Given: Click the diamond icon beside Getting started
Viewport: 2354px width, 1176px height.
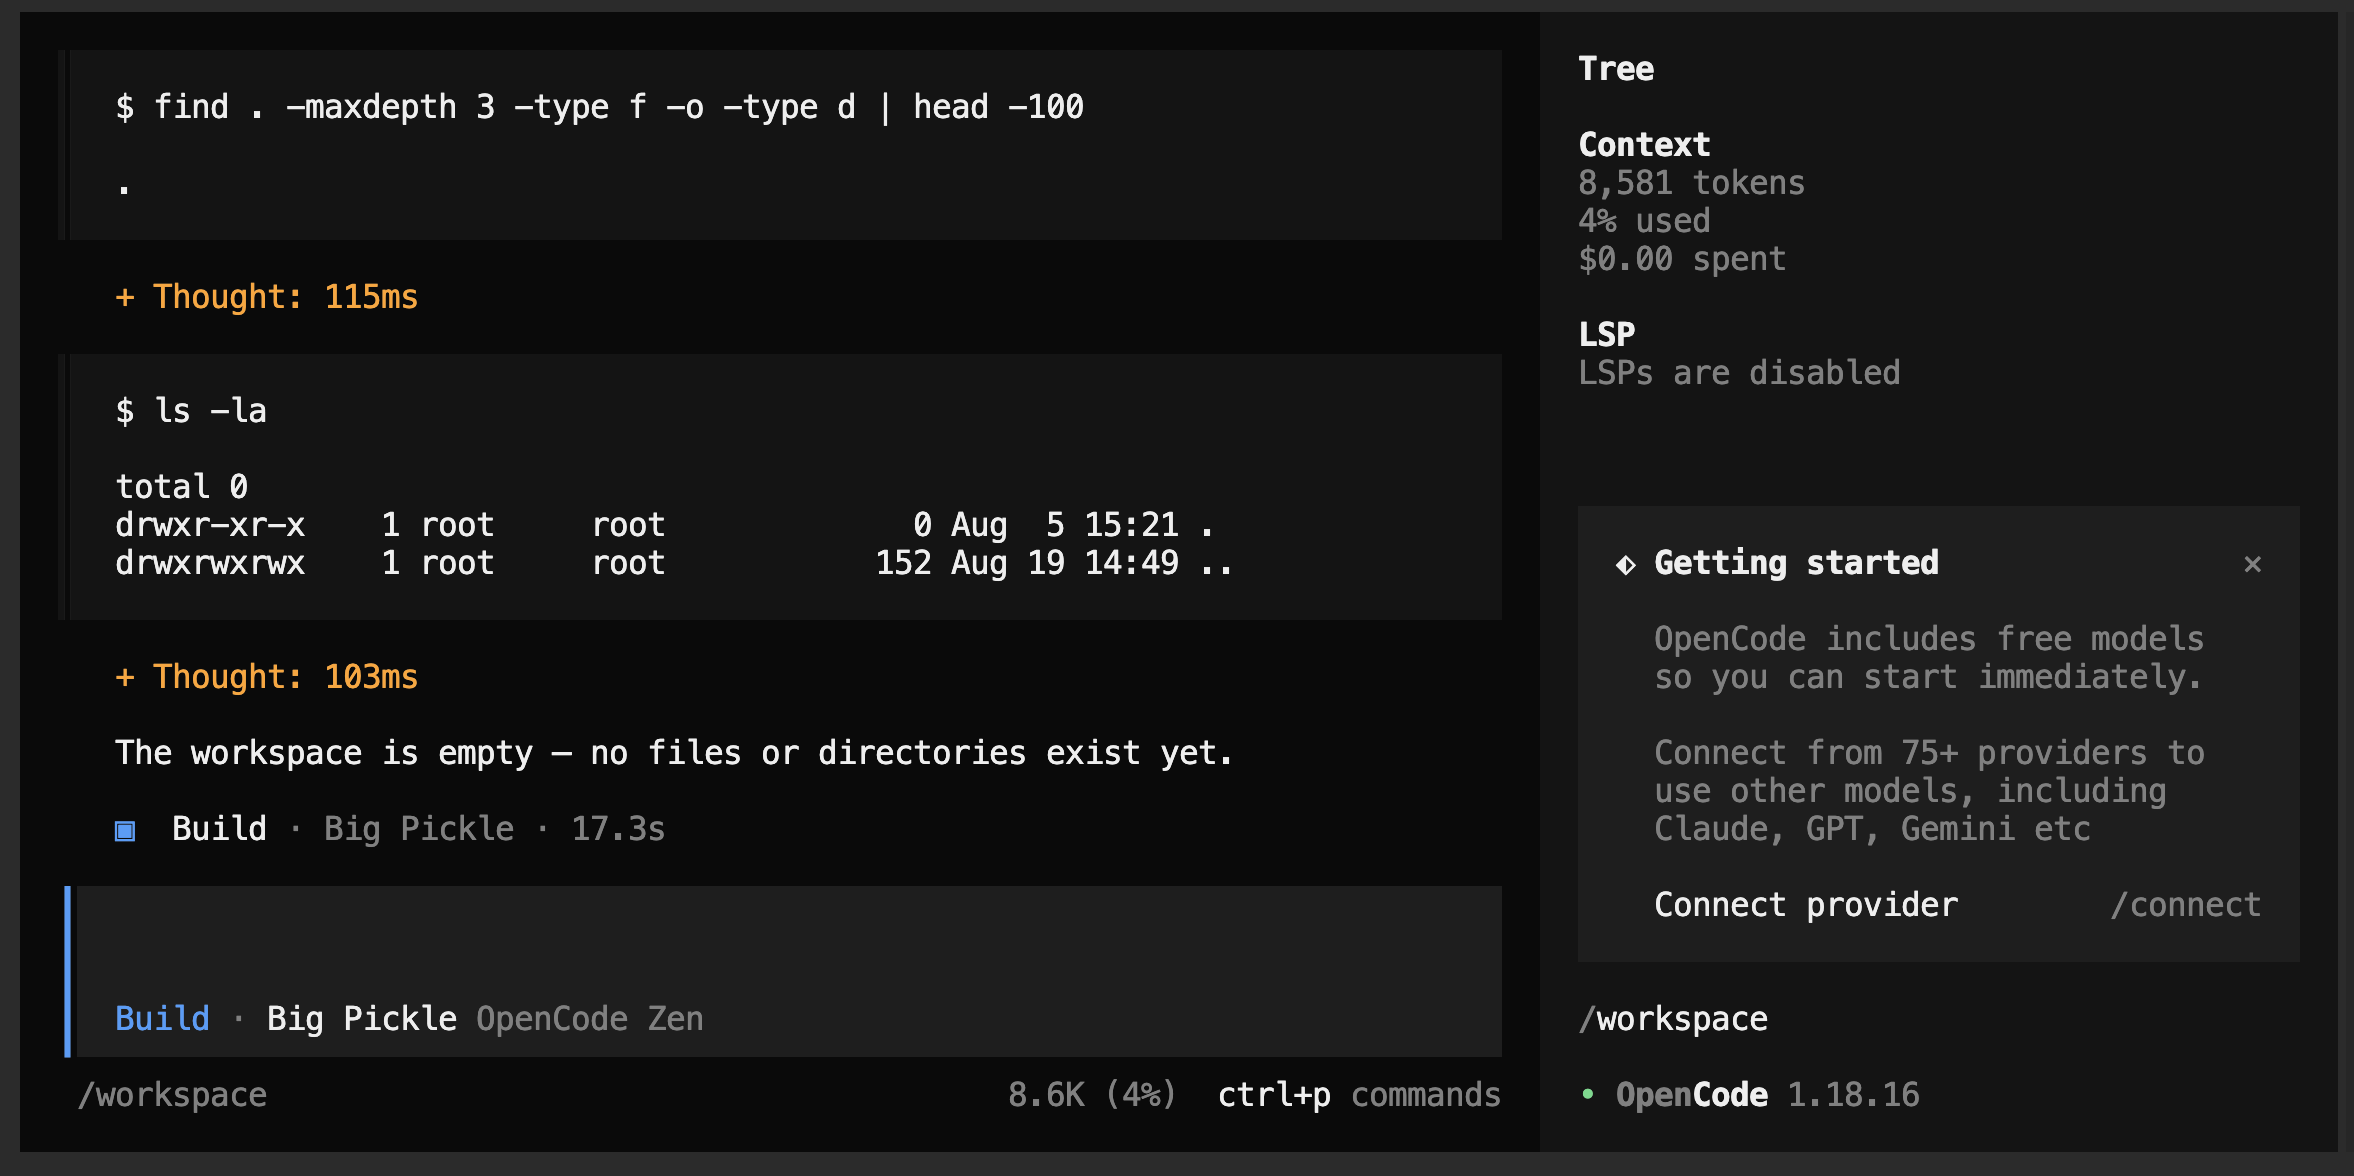Looking at the screenshot, I should pos(1626,564).
